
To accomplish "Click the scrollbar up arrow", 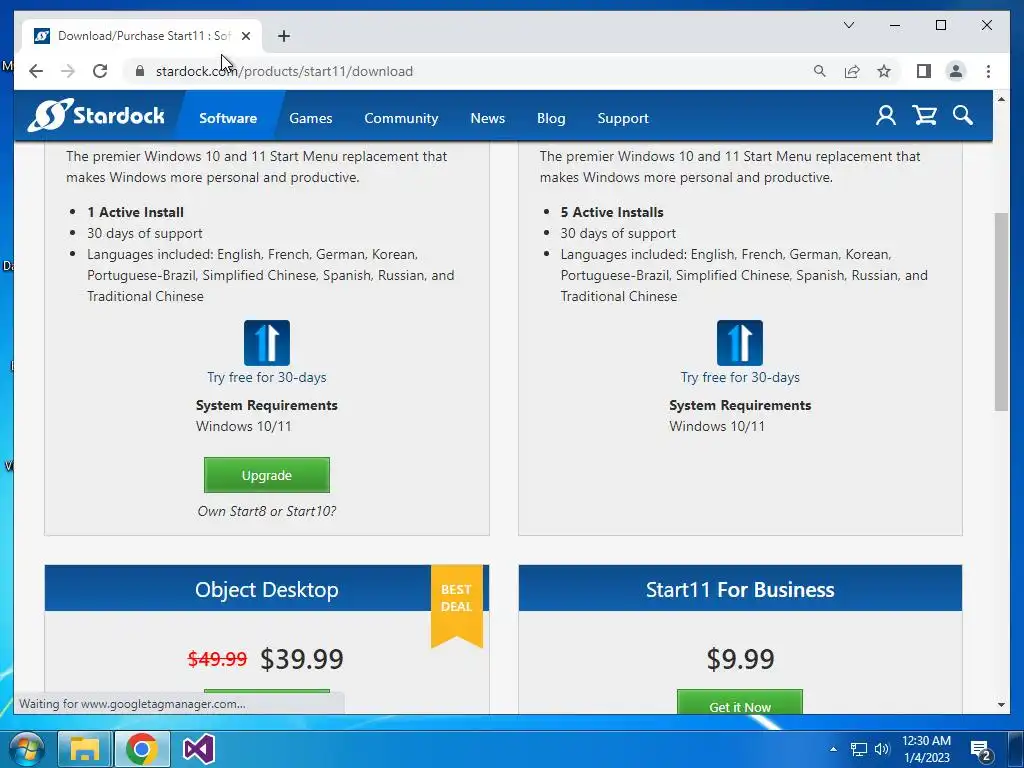I will tap(1001, 99).
